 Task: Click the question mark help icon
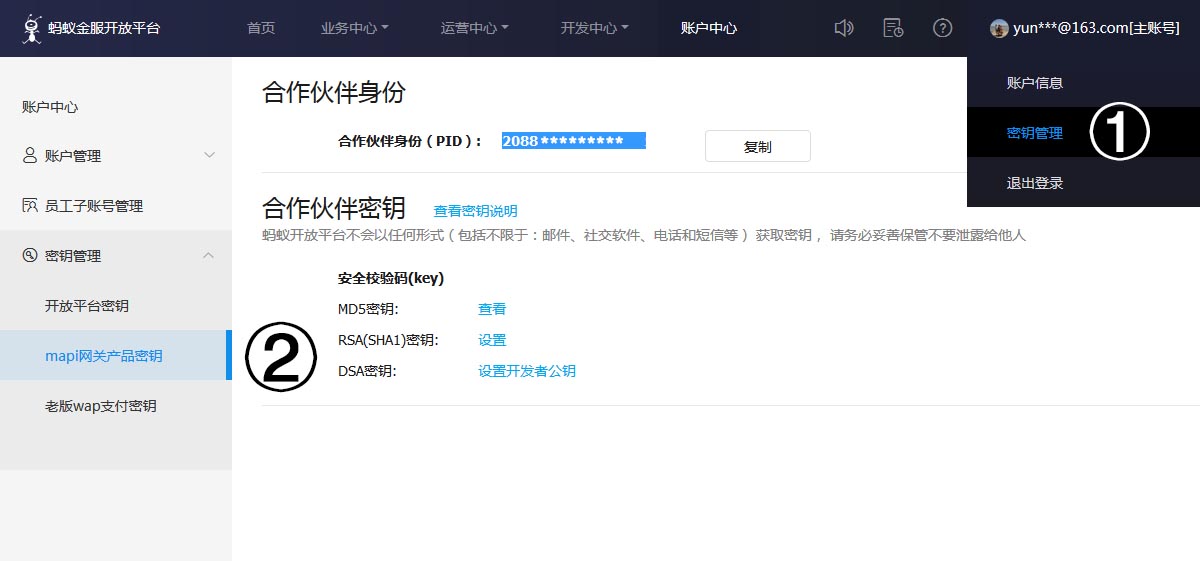942,28
